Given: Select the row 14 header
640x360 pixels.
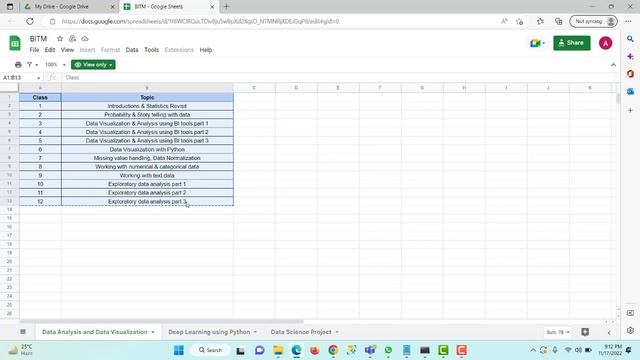Looking at the screenshot, I should coord(9,209).
